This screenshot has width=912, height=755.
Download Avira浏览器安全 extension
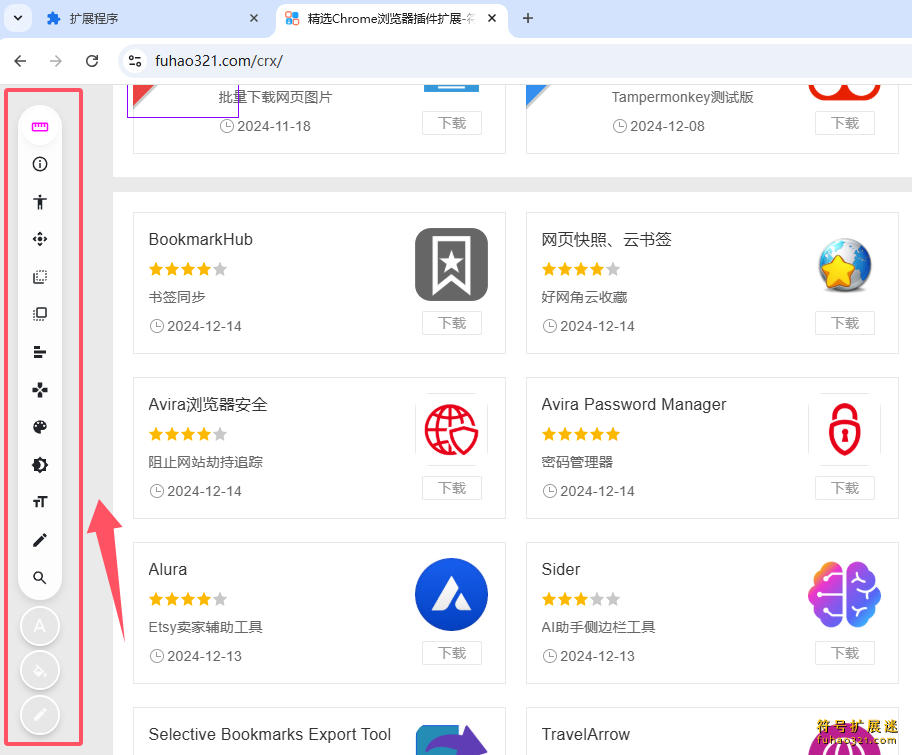click(x=452, y=488)
